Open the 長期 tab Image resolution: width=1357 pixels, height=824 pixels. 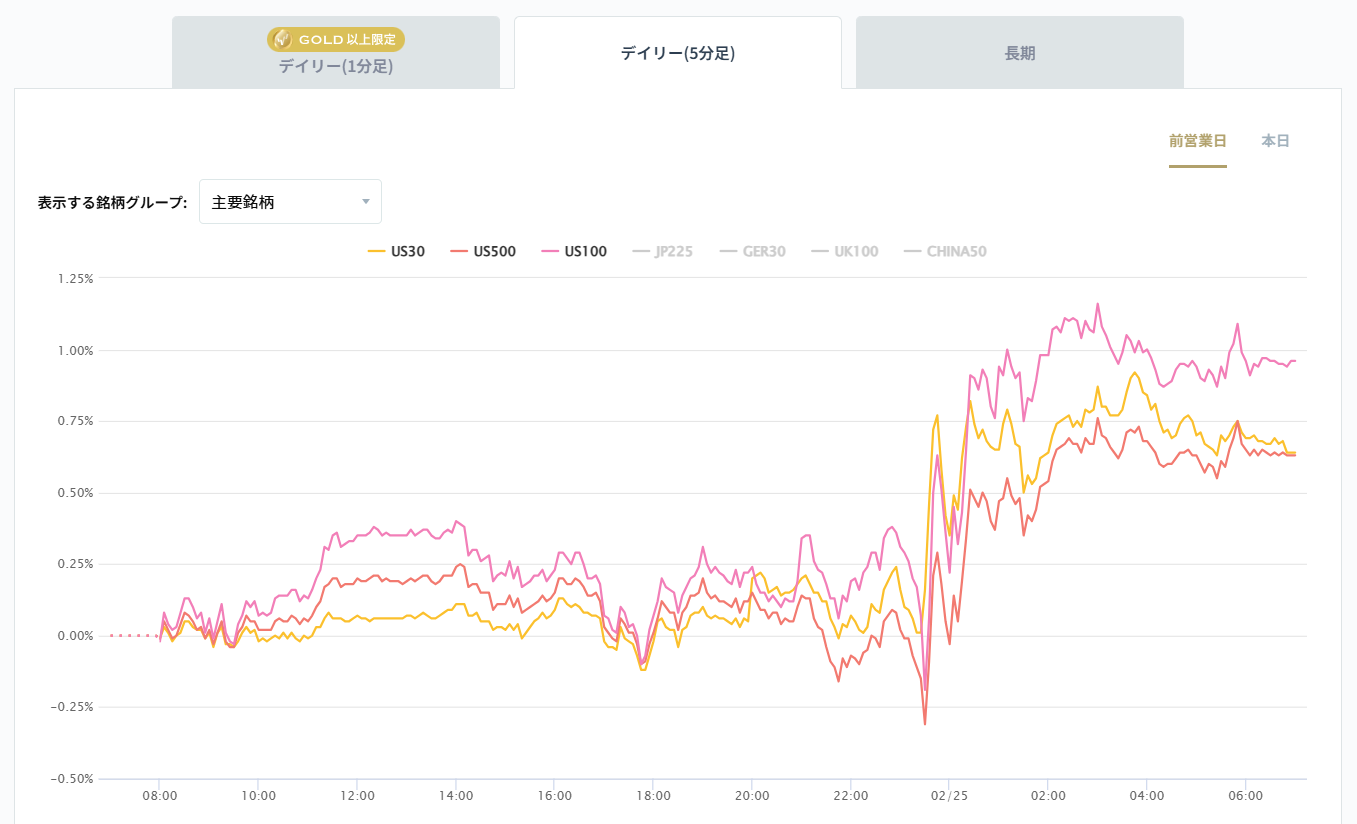coord(1019,53)
